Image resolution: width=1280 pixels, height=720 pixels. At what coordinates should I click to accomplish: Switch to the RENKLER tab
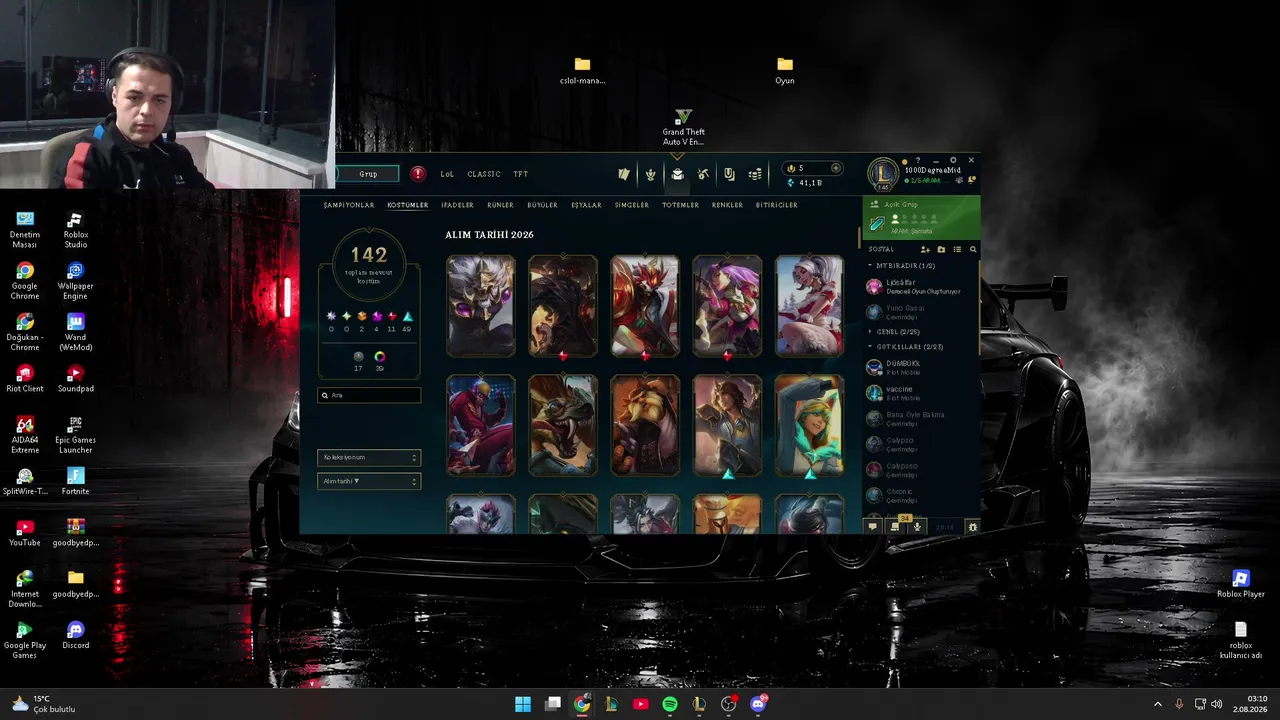727,205
